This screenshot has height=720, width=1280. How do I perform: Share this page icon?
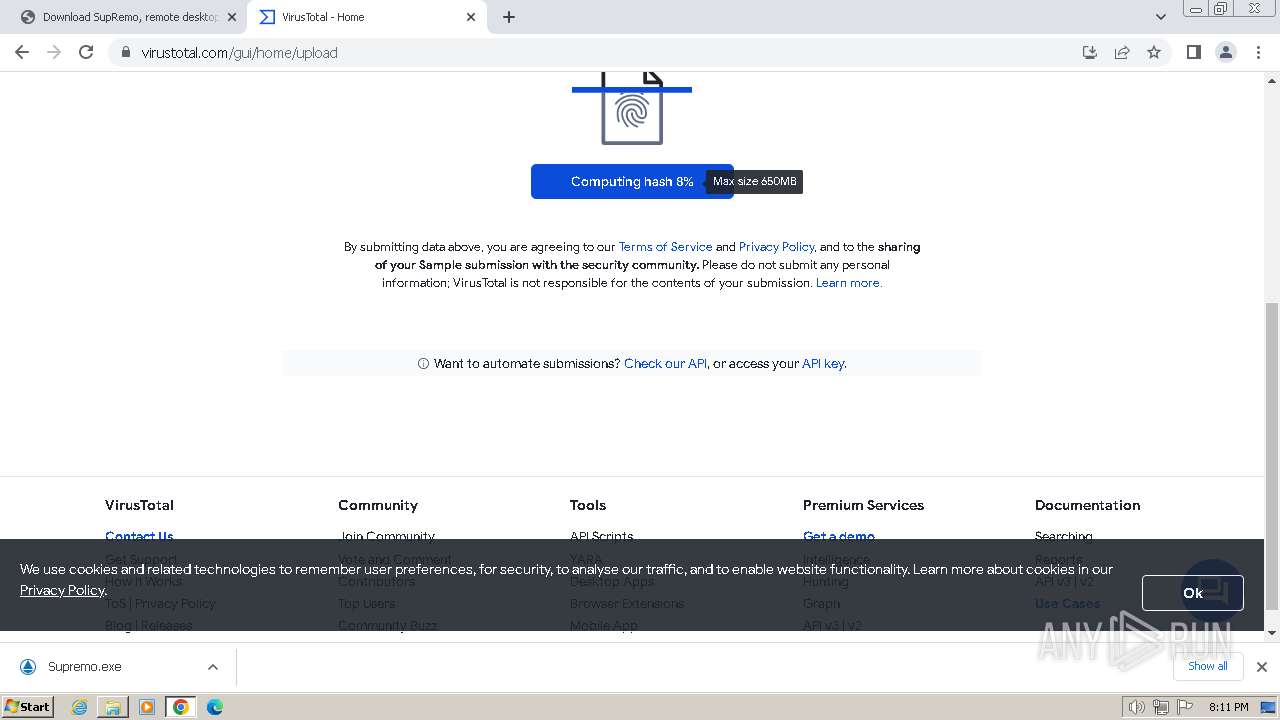1122,52
